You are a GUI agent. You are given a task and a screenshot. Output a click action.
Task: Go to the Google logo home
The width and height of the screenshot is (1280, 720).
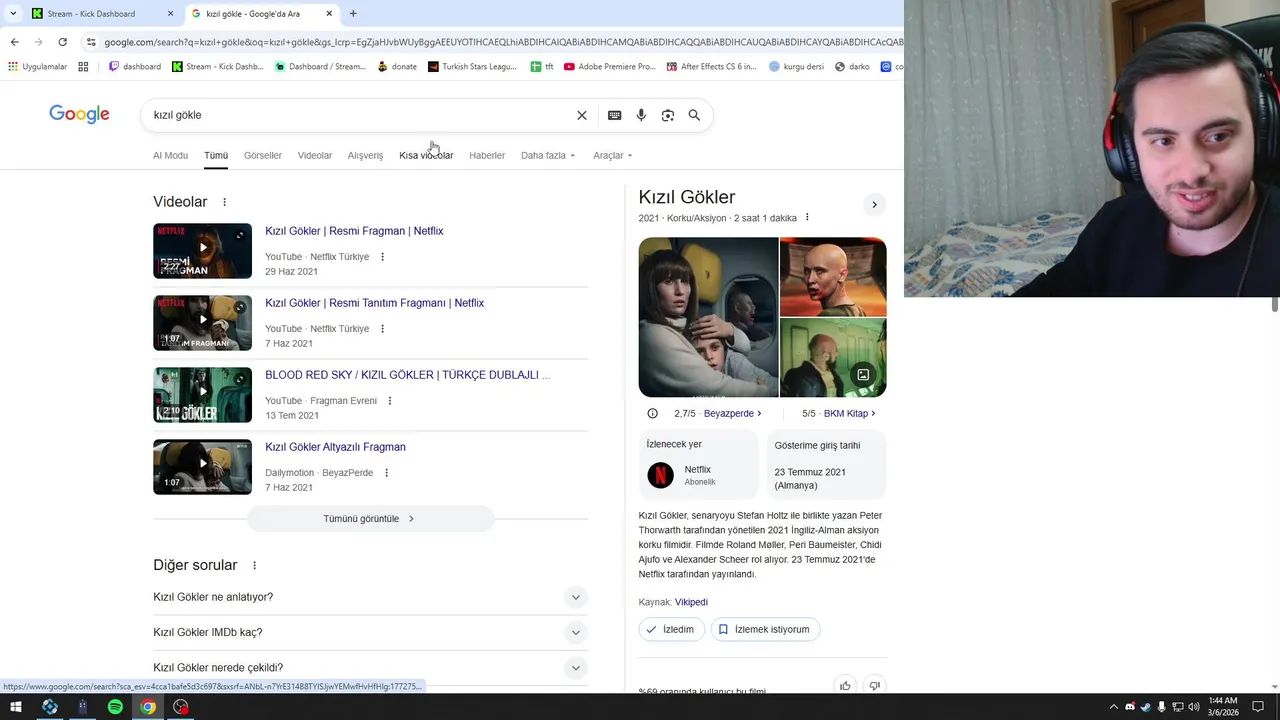[x=79, y=114]
